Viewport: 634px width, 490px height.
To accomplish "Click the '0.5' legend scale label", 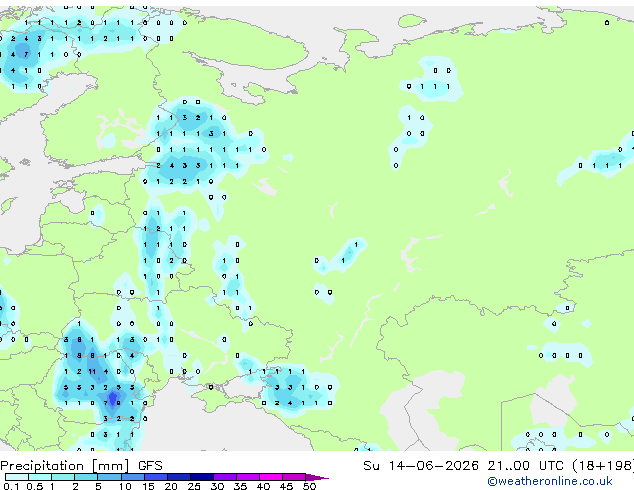I will (x=35, y=486).
